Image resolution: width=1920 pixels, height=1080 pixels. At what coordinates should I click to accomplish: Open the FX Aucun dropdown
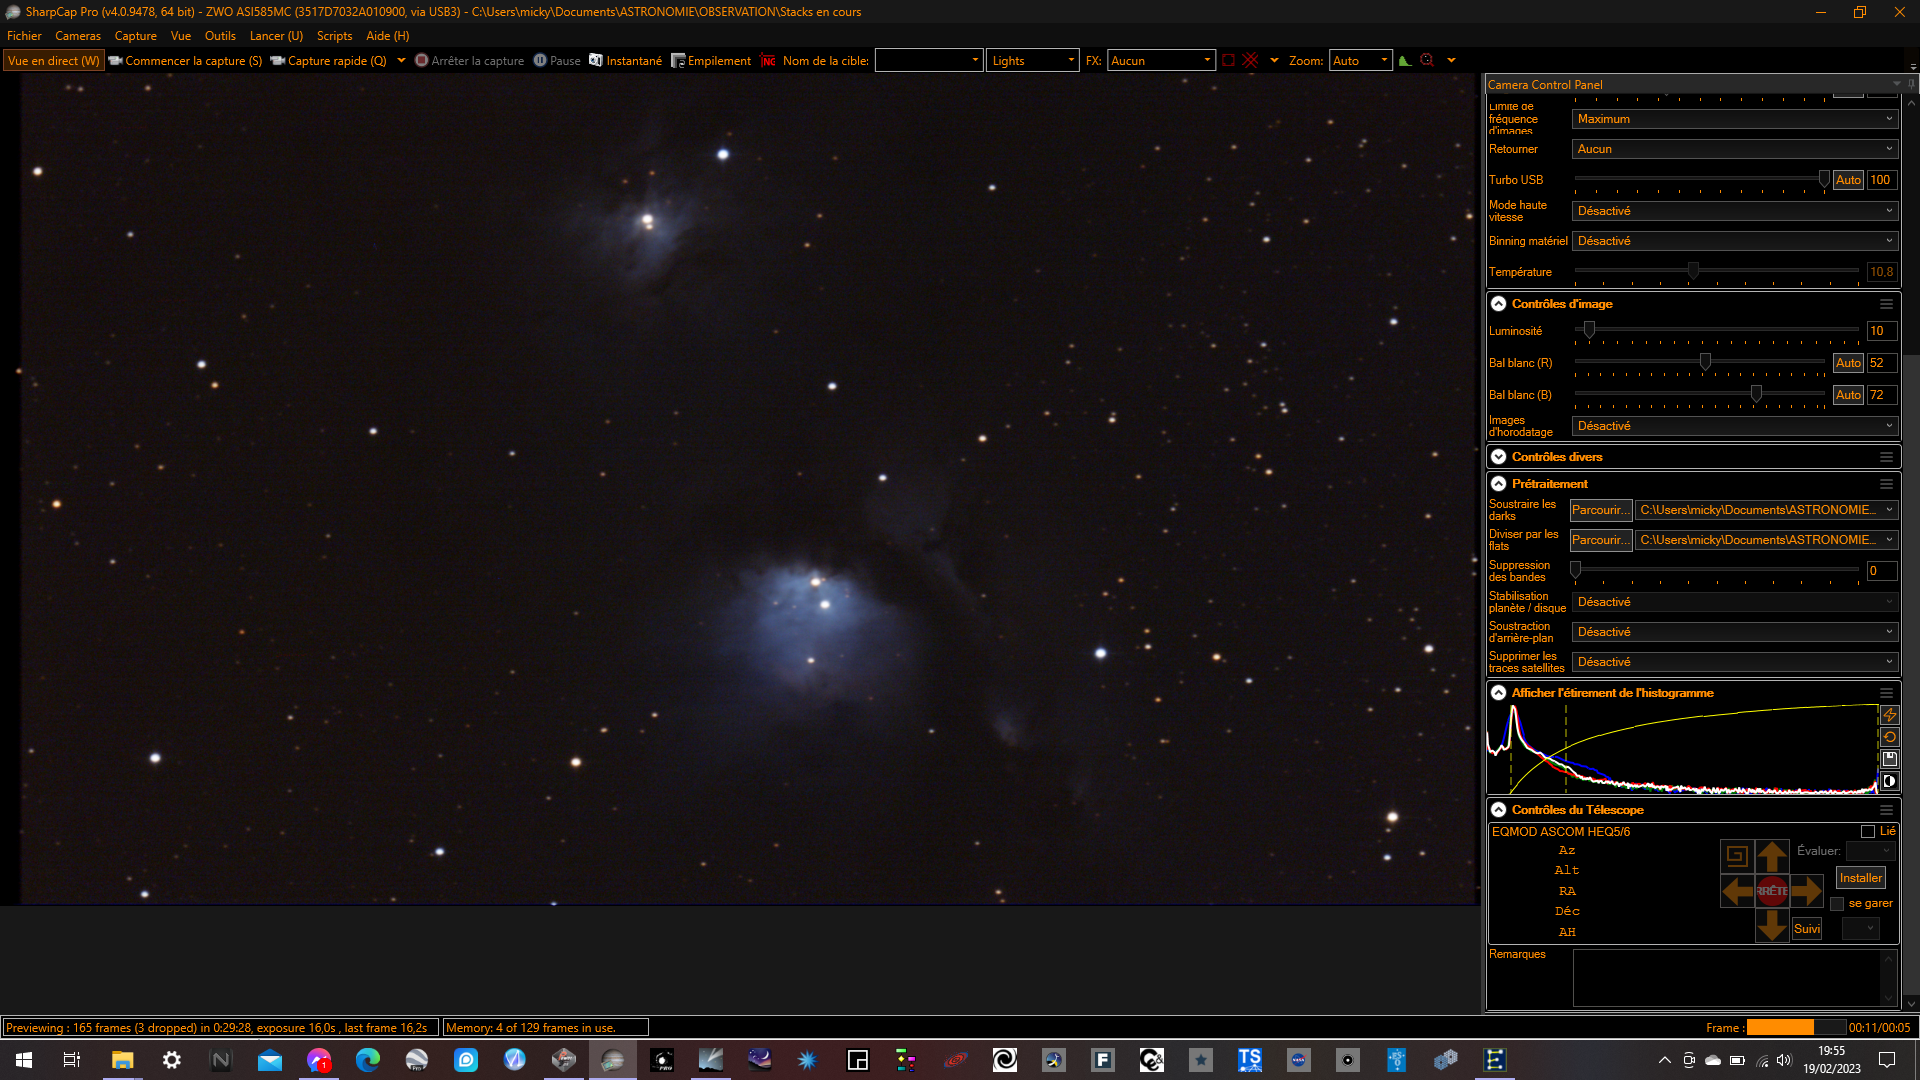(1161, 60)
